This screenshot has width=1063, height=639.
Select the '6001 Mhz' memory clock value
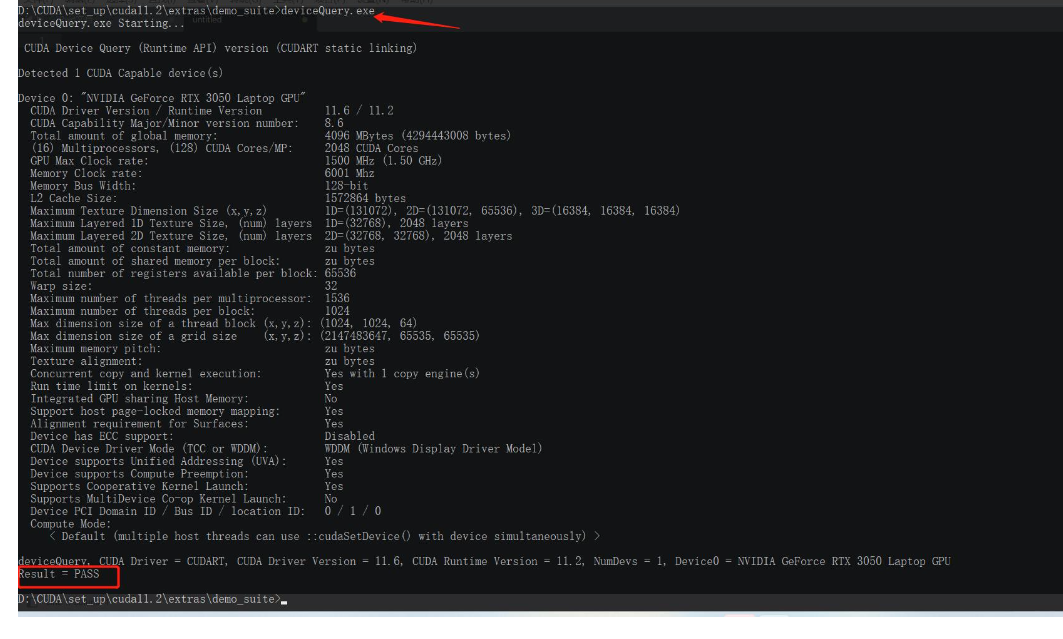point(349,173)
